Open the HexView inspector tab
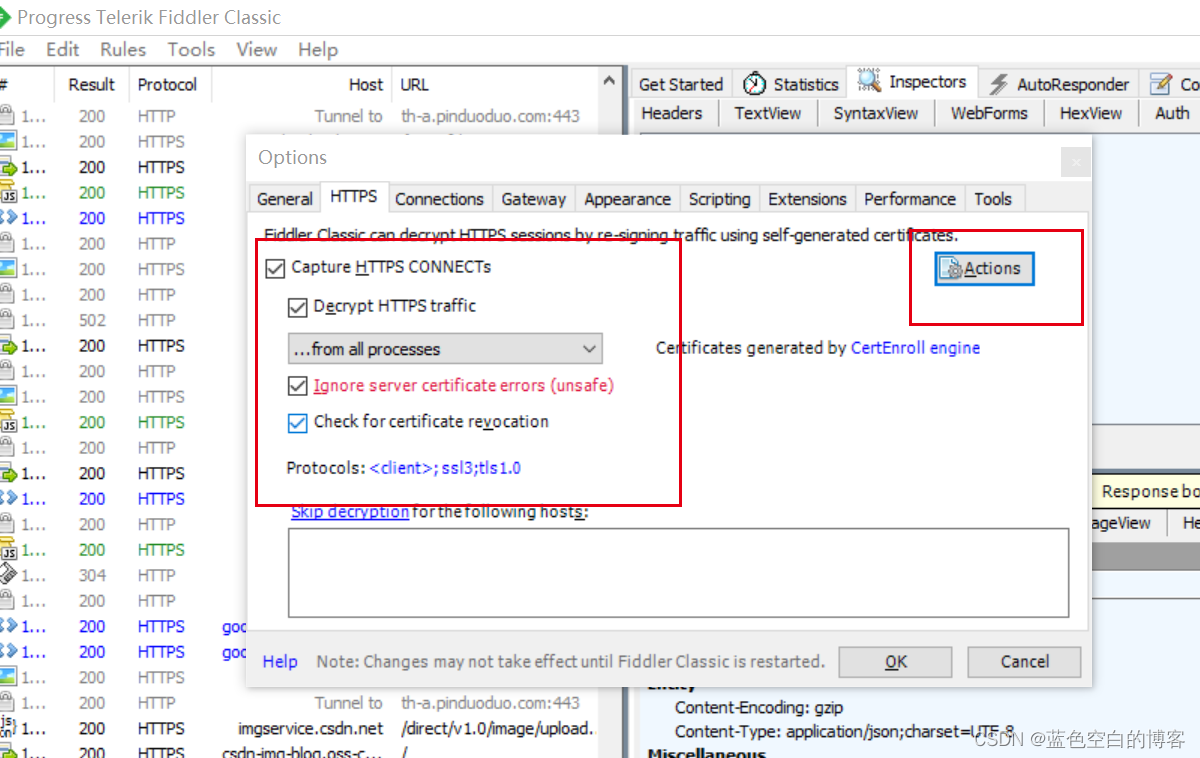Viewport: 1200px width, 758px height. (1091, 113)
